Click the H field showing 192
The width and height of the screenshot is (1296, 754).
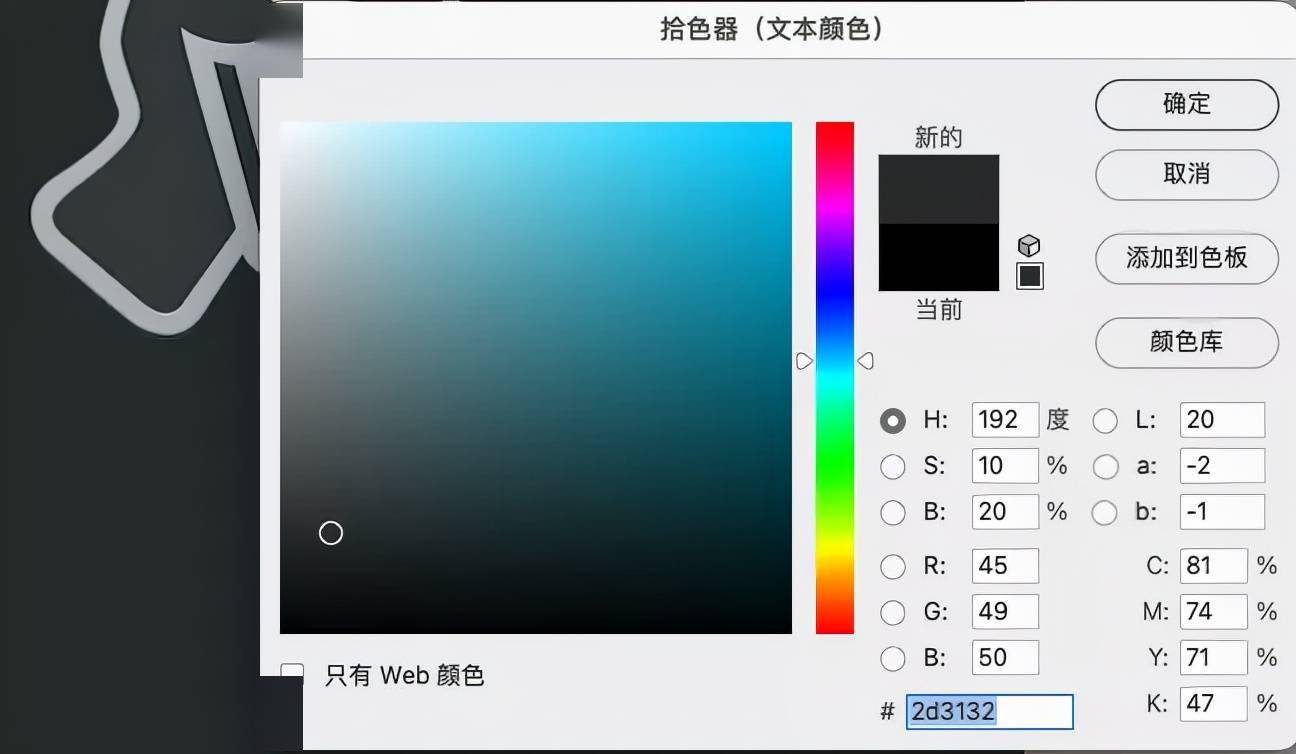1005,420
